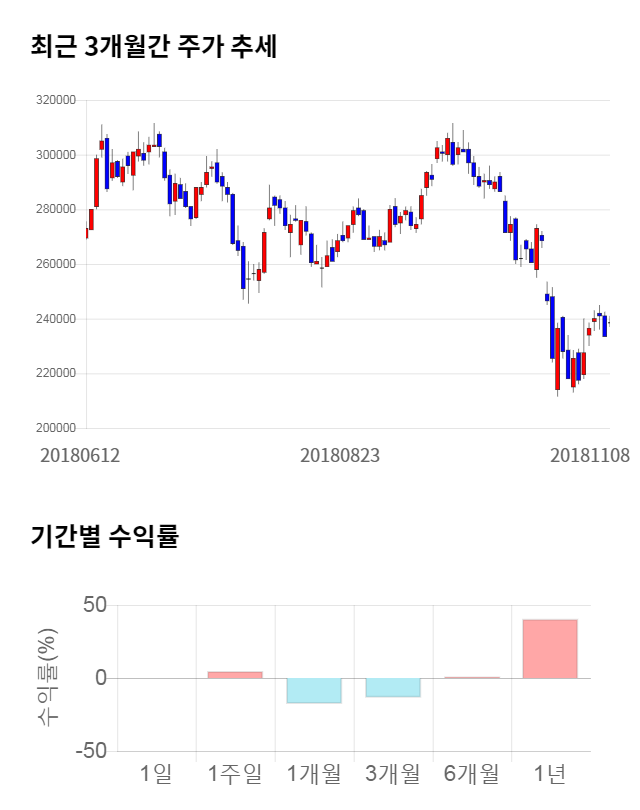Screen dimensions: 640x810
Task: Select the '1년' period label
Action: [x=550, y=773]
